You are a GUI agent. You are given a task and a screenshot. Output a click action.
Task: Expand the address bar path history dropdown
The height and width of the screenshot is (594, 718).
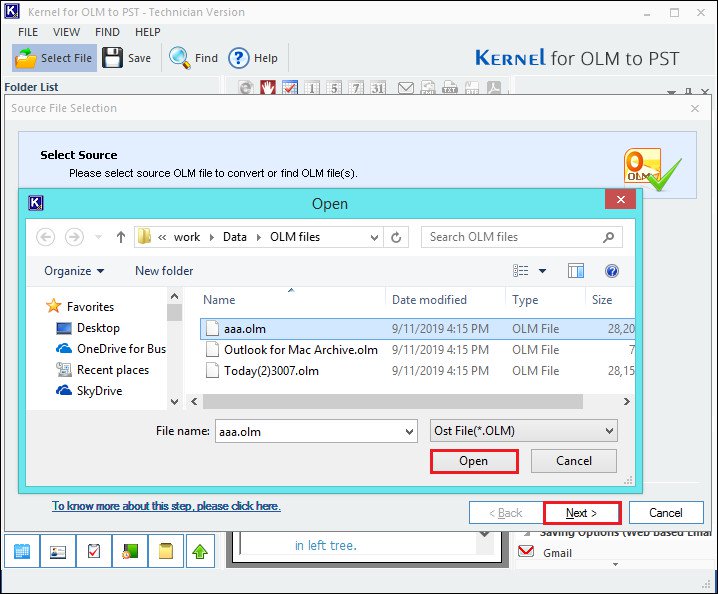click(x=374, y=237)
